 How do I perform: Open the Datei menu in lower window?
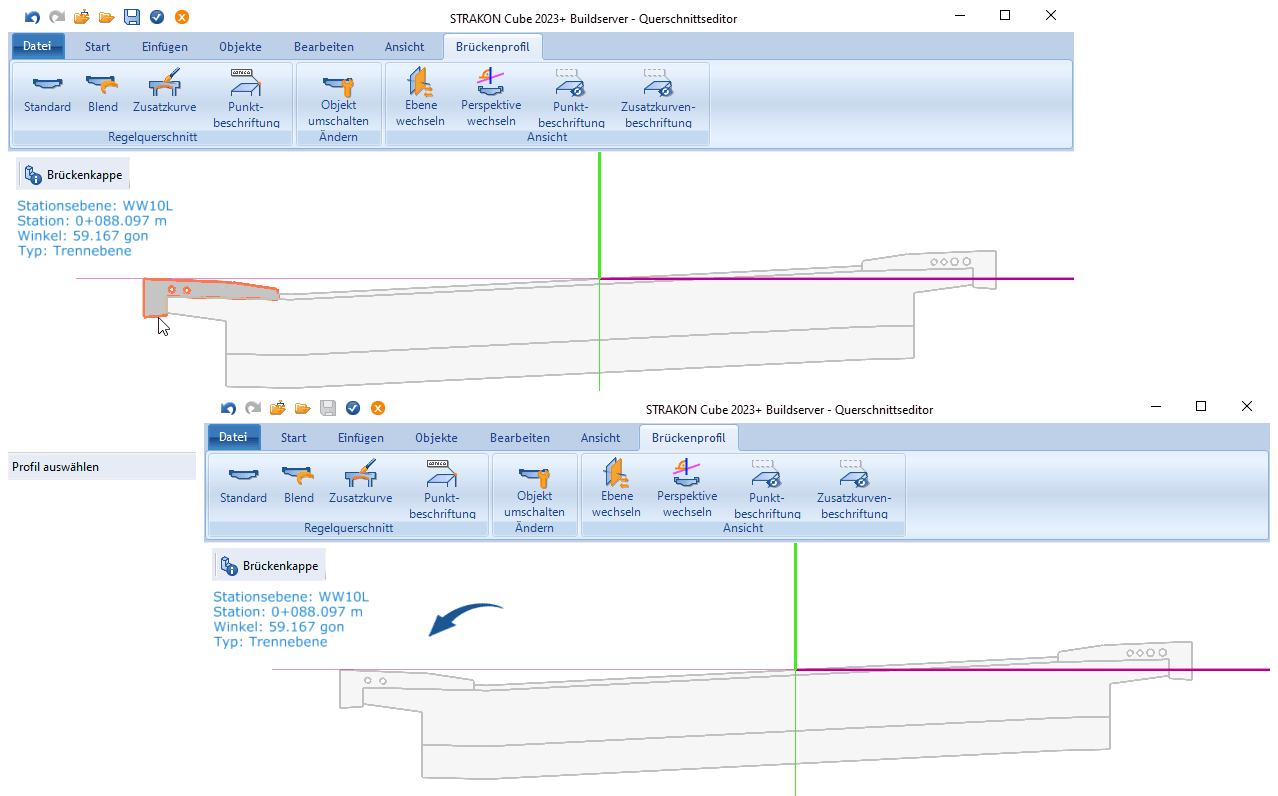point(233,437)
